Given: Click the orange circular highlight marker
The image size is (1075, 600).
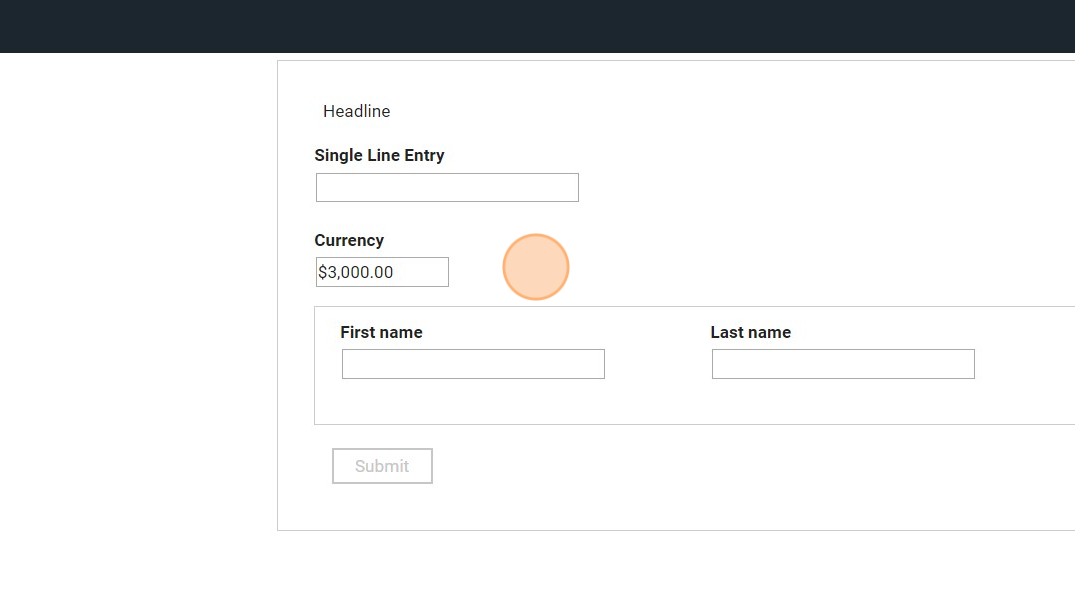Looking at the screenshot, I should 536,267.
